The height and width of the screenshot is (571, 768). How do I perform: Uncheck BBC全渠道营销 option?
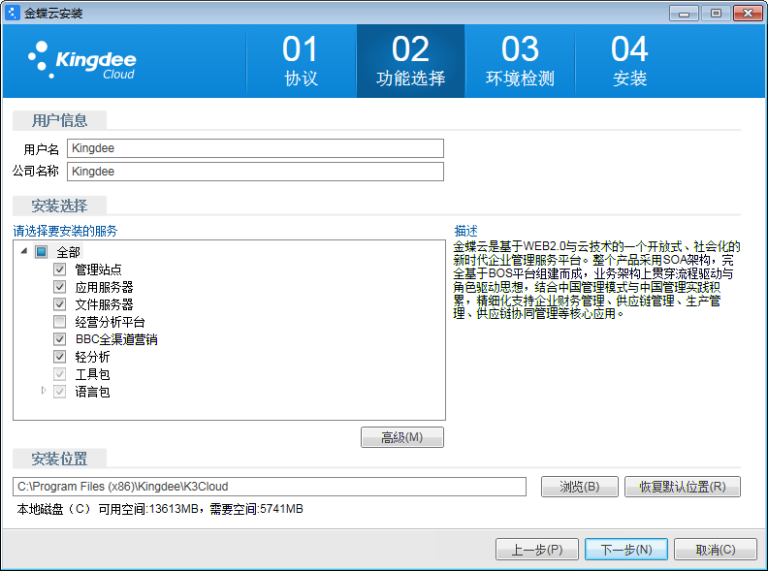(60, 339)
